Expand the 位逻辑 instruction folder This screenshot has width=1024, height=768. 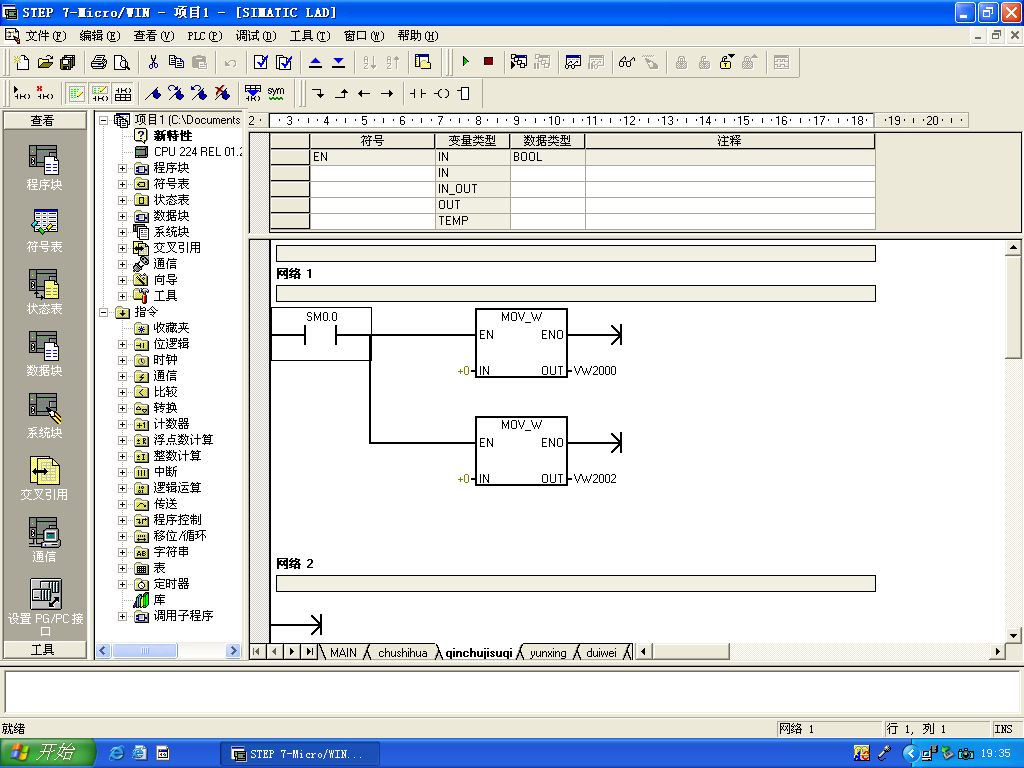pyautogui.click(x=123, y=344)
